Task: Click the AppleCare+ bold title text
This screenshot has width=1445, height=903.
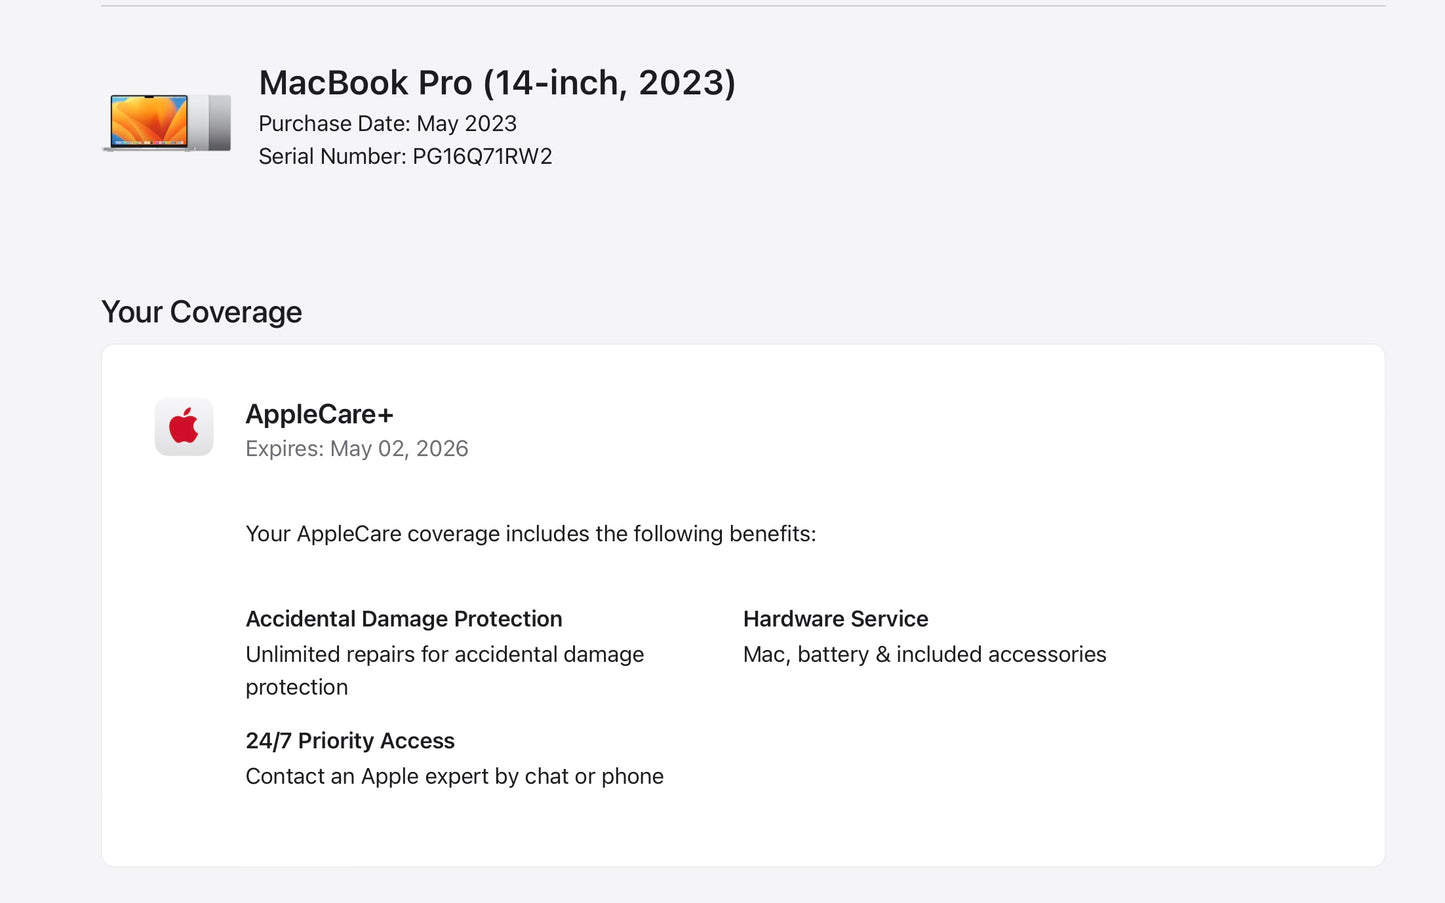Action: tap(319, 414)
